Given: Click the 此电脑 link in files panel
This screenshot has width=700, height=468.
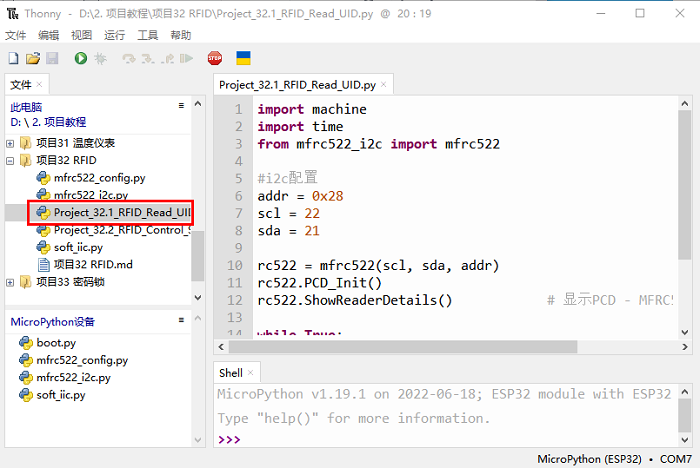Looking at the screenshot, I should [26, 106].
